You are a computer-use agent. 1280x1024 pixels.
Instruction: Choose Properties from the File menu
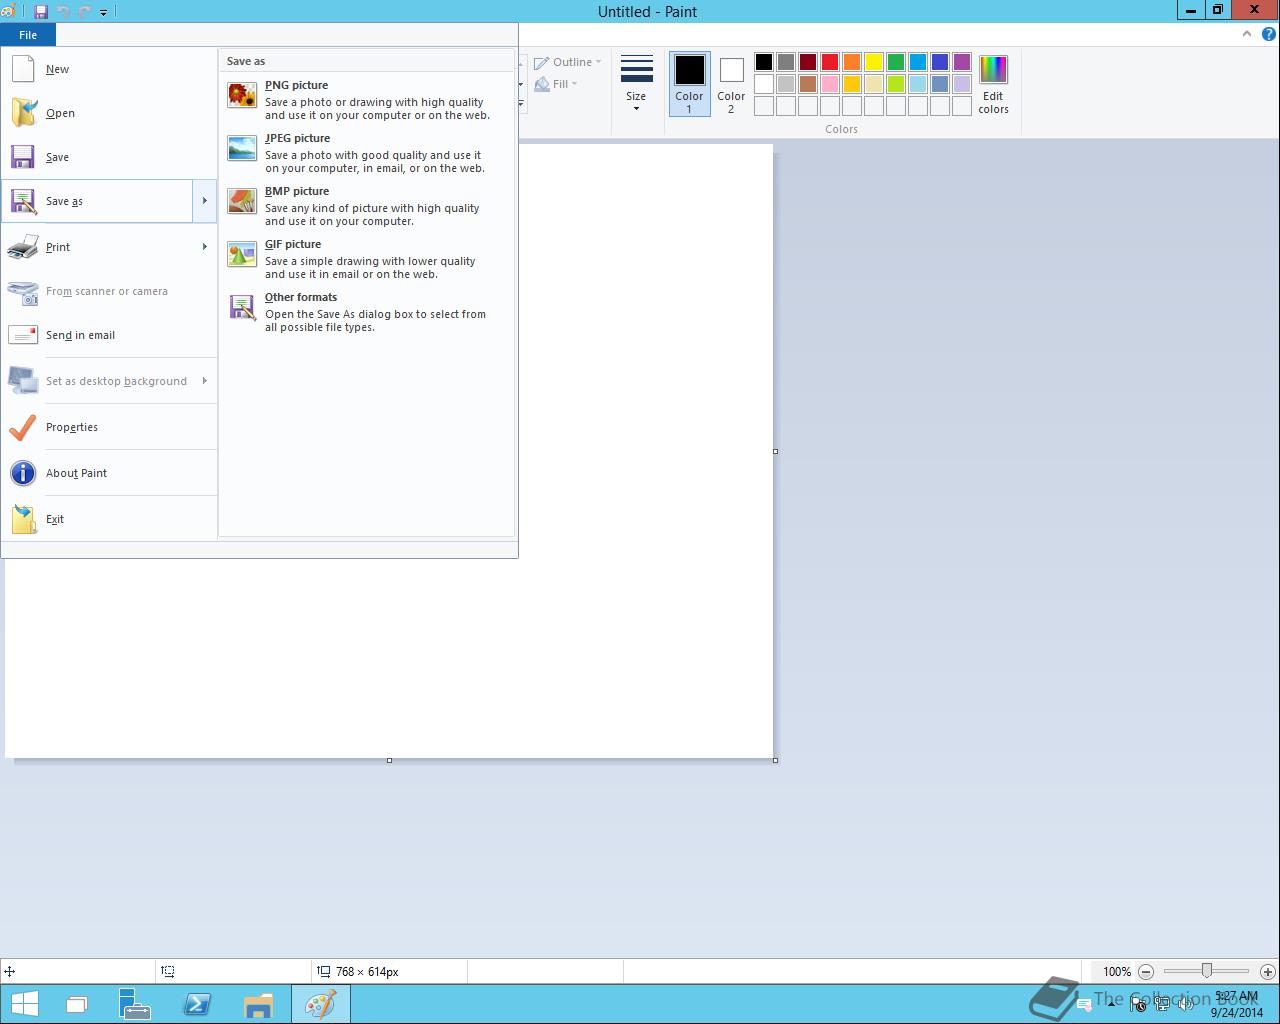[x=109, y=427]
